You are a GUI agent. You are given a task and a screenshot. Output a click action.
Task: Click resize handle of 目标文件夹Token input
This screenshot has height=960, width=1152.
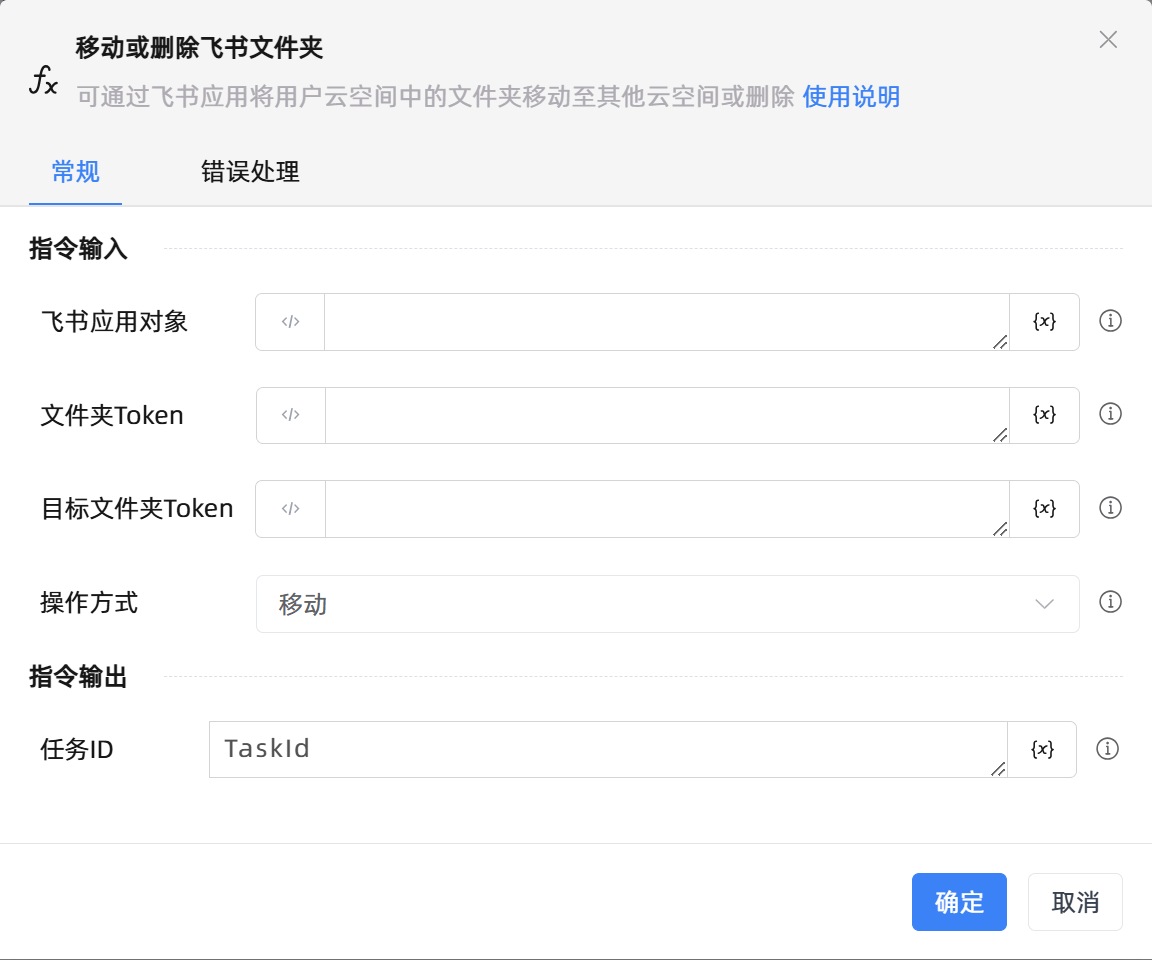1000,529
